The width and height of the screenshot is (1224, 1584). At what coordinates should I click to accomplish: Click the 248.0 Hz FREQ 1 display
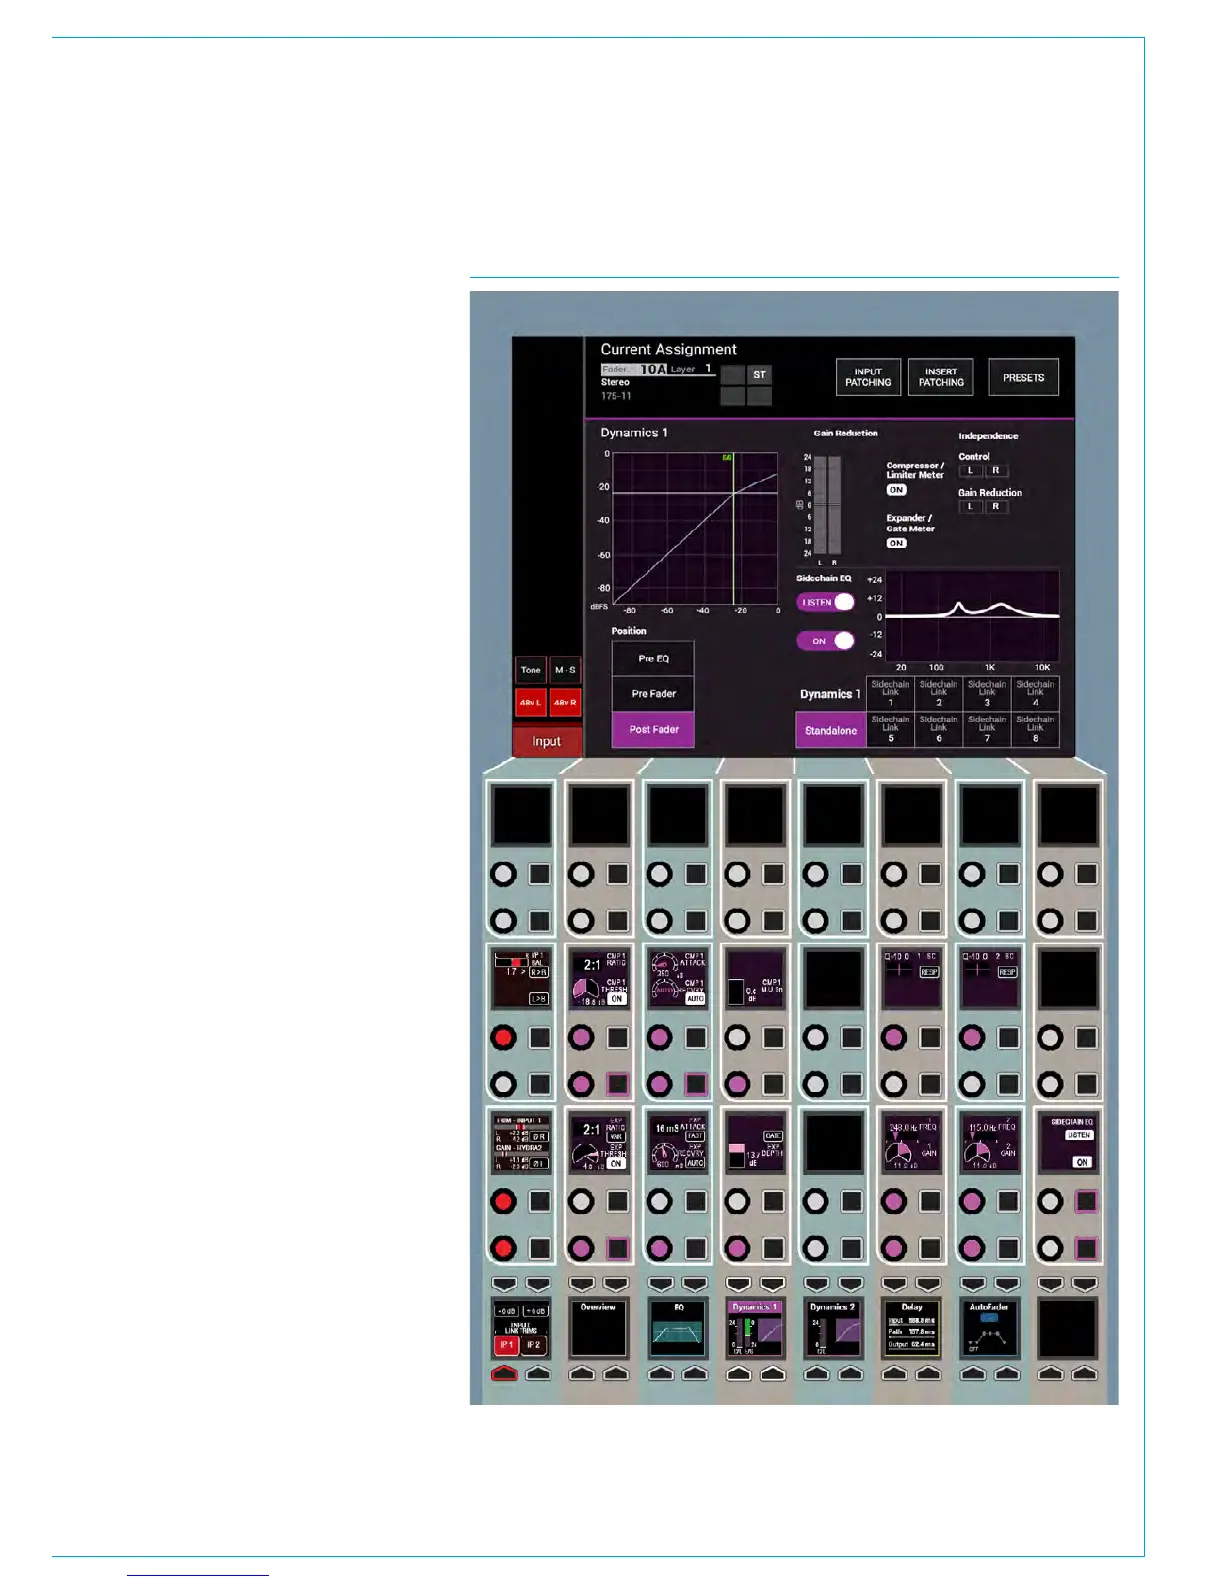pos(911,1143)
